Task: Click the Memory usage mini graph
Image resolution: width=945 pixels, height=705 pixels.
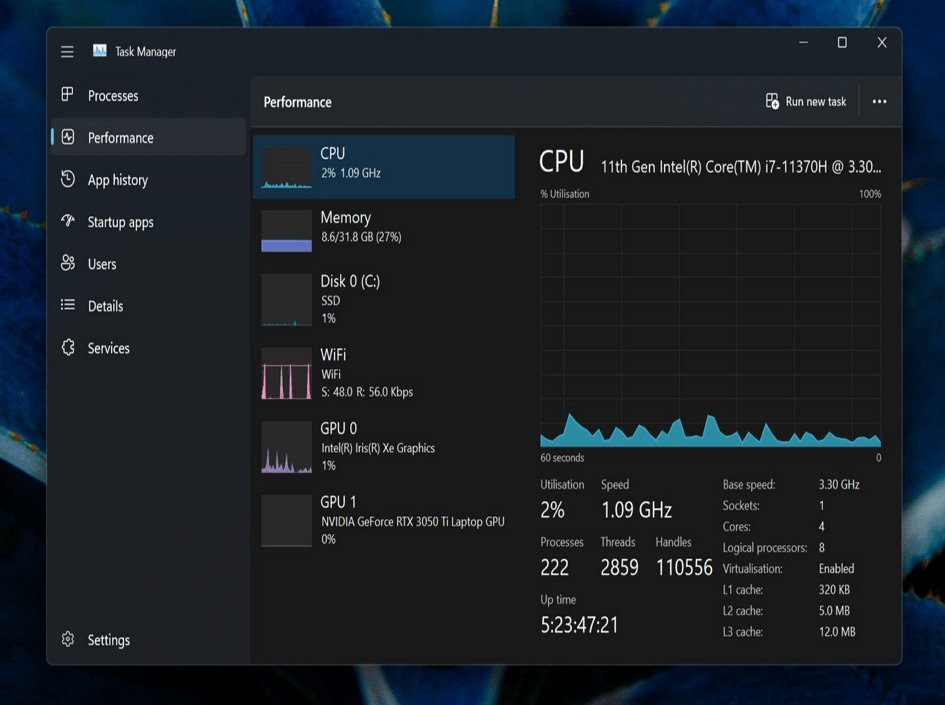Action: pos(286,231)
